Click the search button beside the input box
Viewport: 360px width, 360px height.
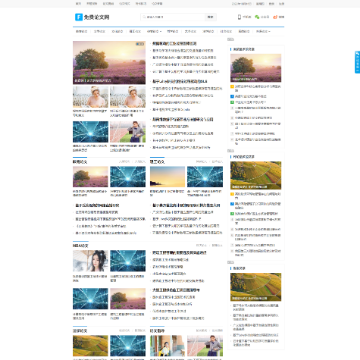click(210, 17)
